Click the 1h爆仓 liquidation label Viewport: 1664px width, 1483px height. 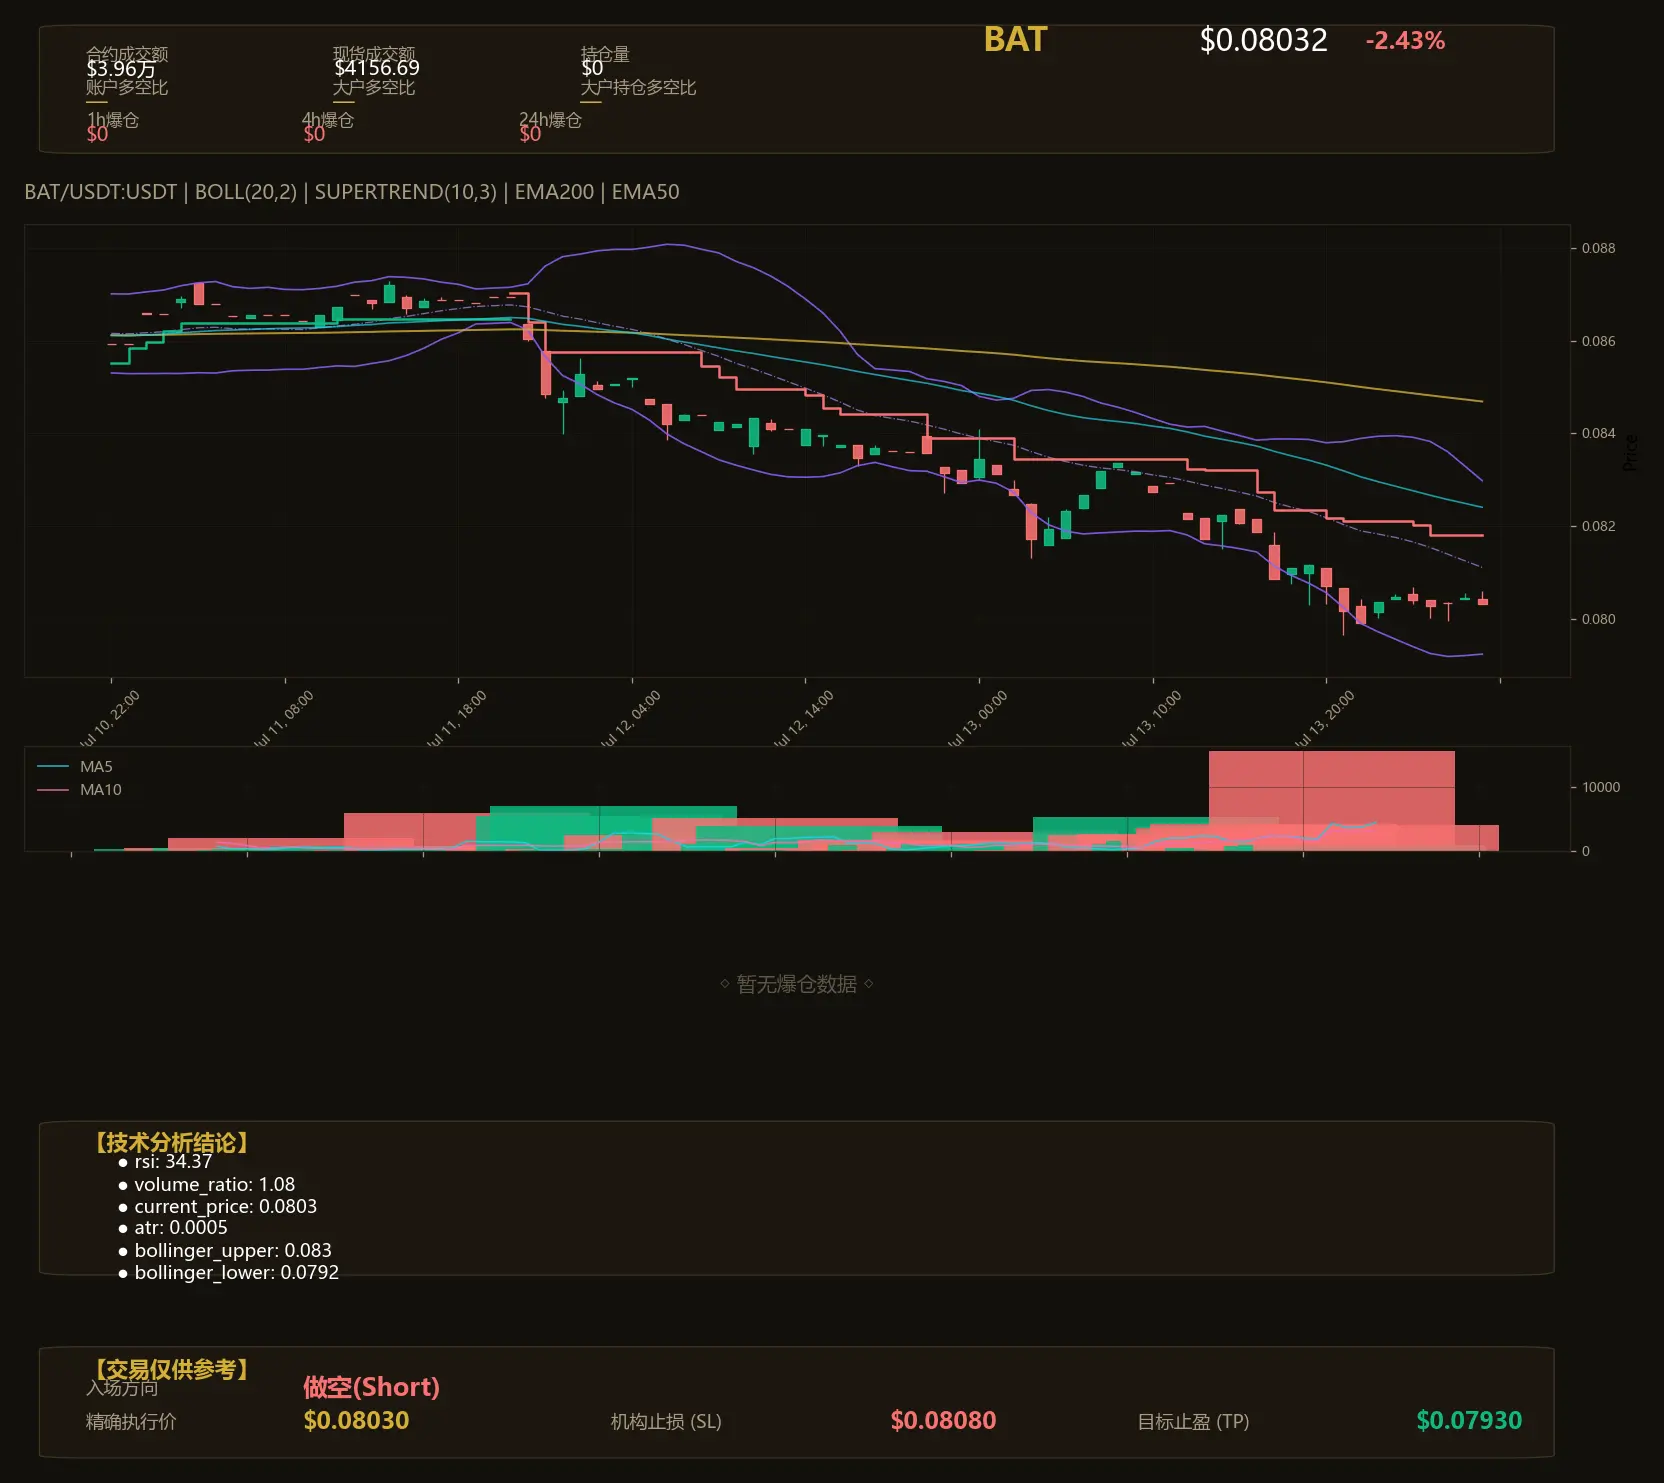tap(113, 120)
